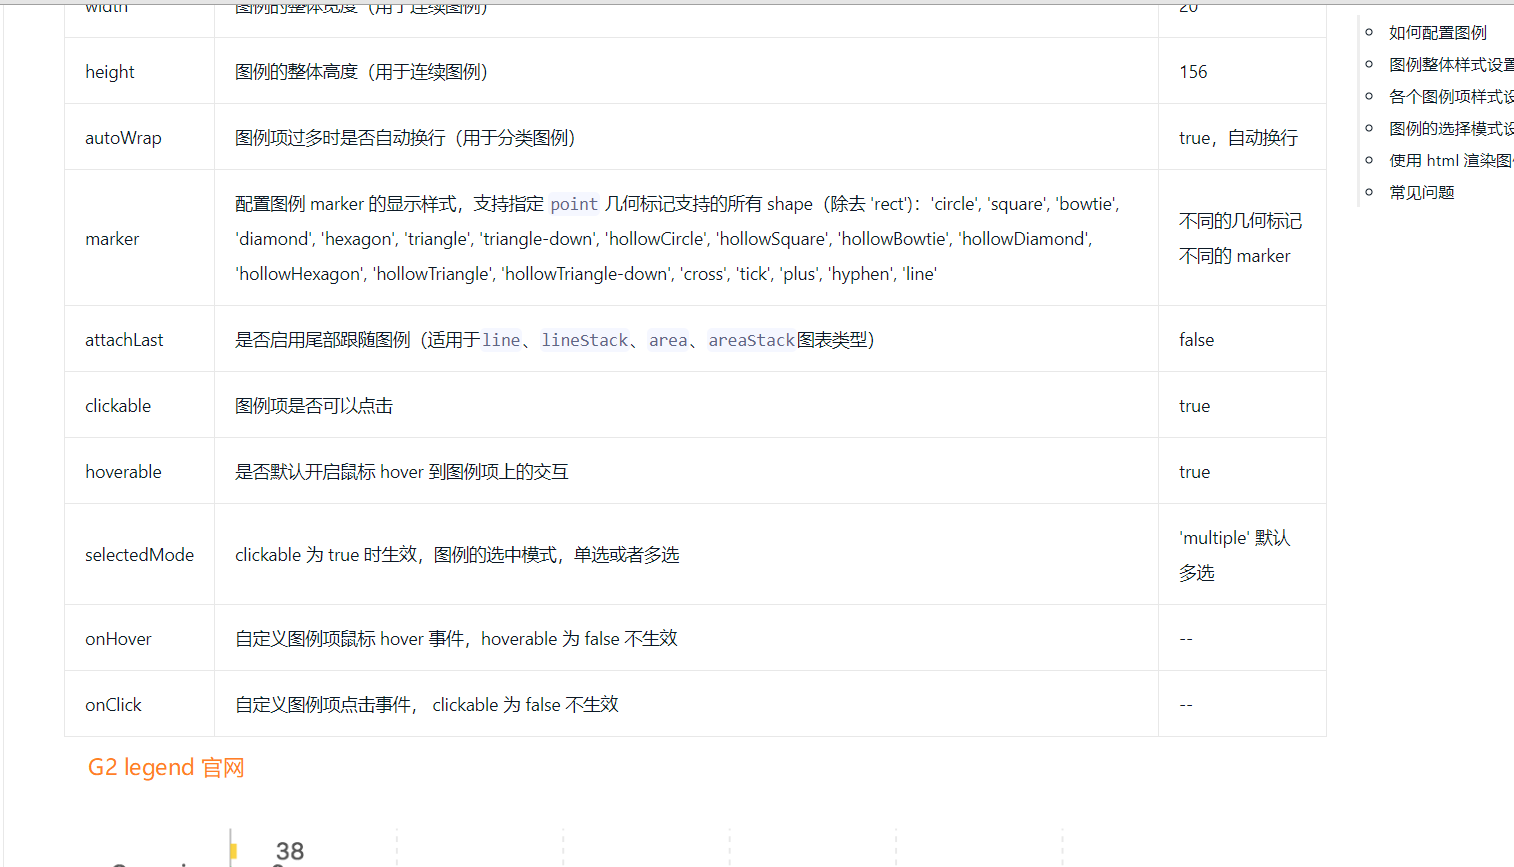Click description 图例项是否可以点击

[x=314, y=406]
